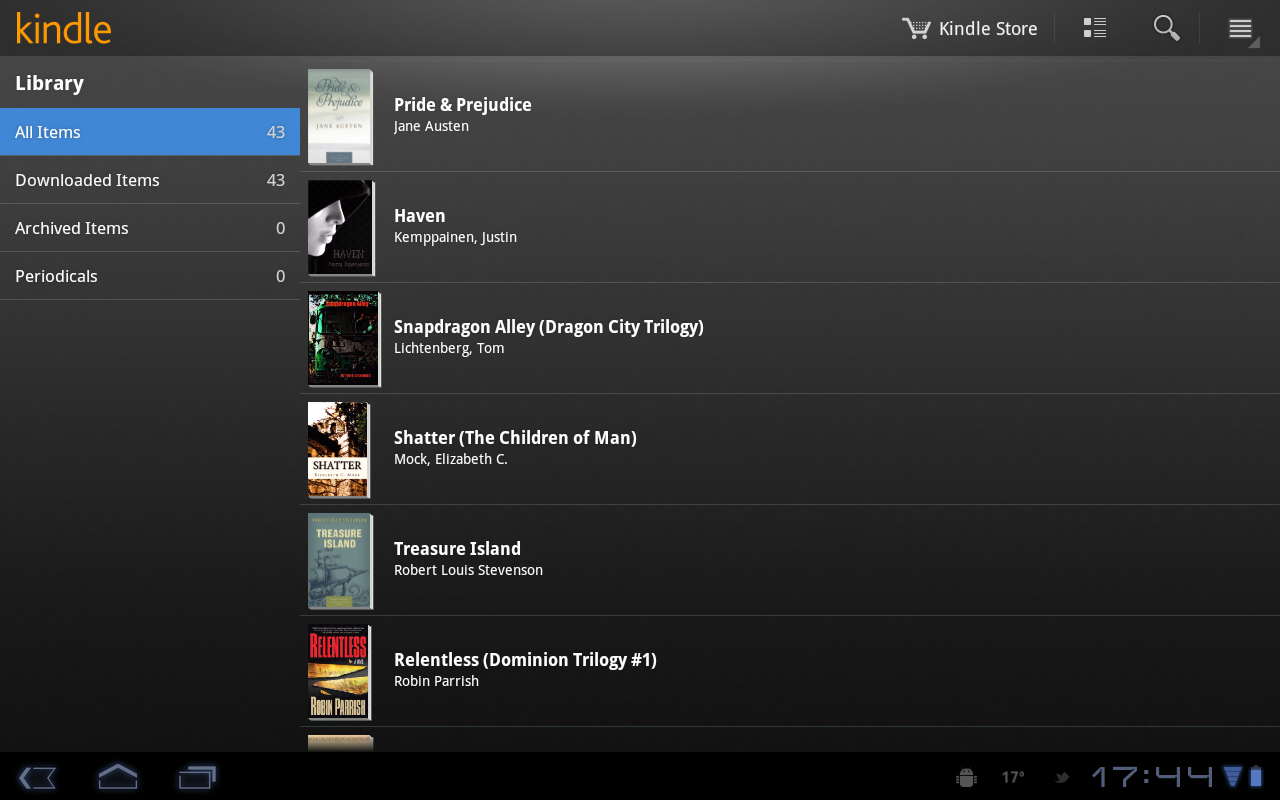Select Treasure Island title
Image resolution: width=1280 pixels, height=800 pixels.
[x=457, y=549]
